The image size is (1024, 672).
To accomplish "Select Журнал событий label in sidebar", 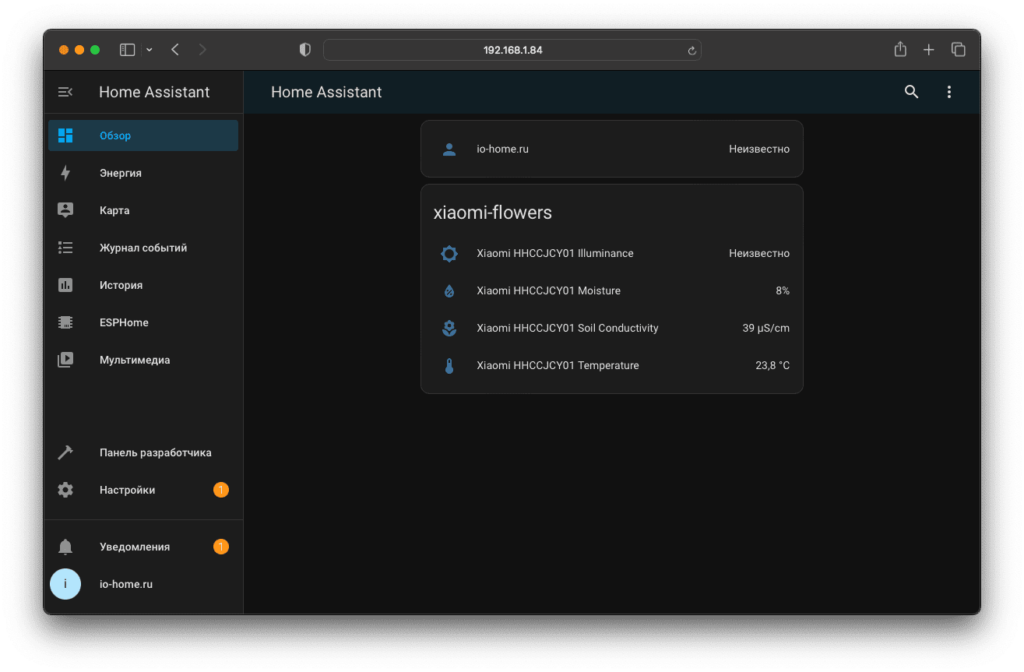I will pyautogui.click(x=143, y=248).
